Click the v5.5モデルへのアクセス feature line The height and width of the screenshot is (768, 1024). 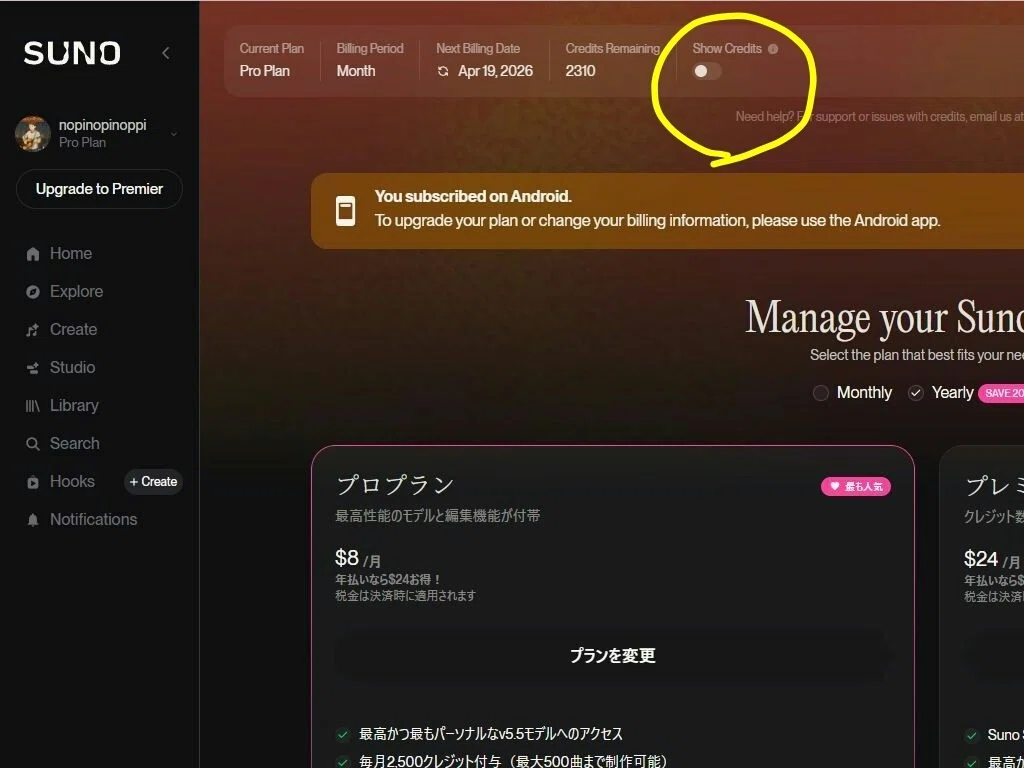click(490, 735)
